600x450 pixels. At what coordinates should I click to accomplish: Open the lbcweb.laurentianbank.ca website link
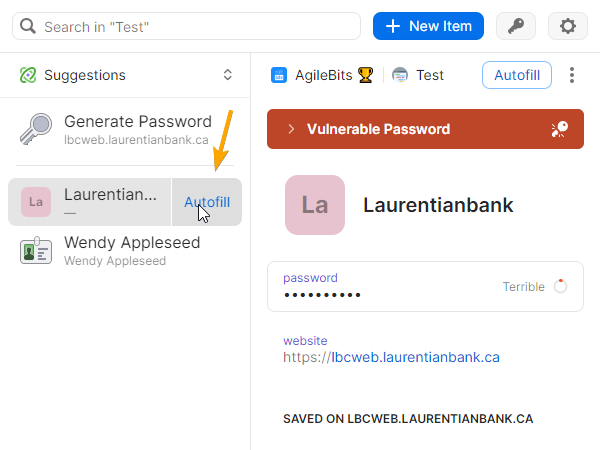click(x=415, y=356)
